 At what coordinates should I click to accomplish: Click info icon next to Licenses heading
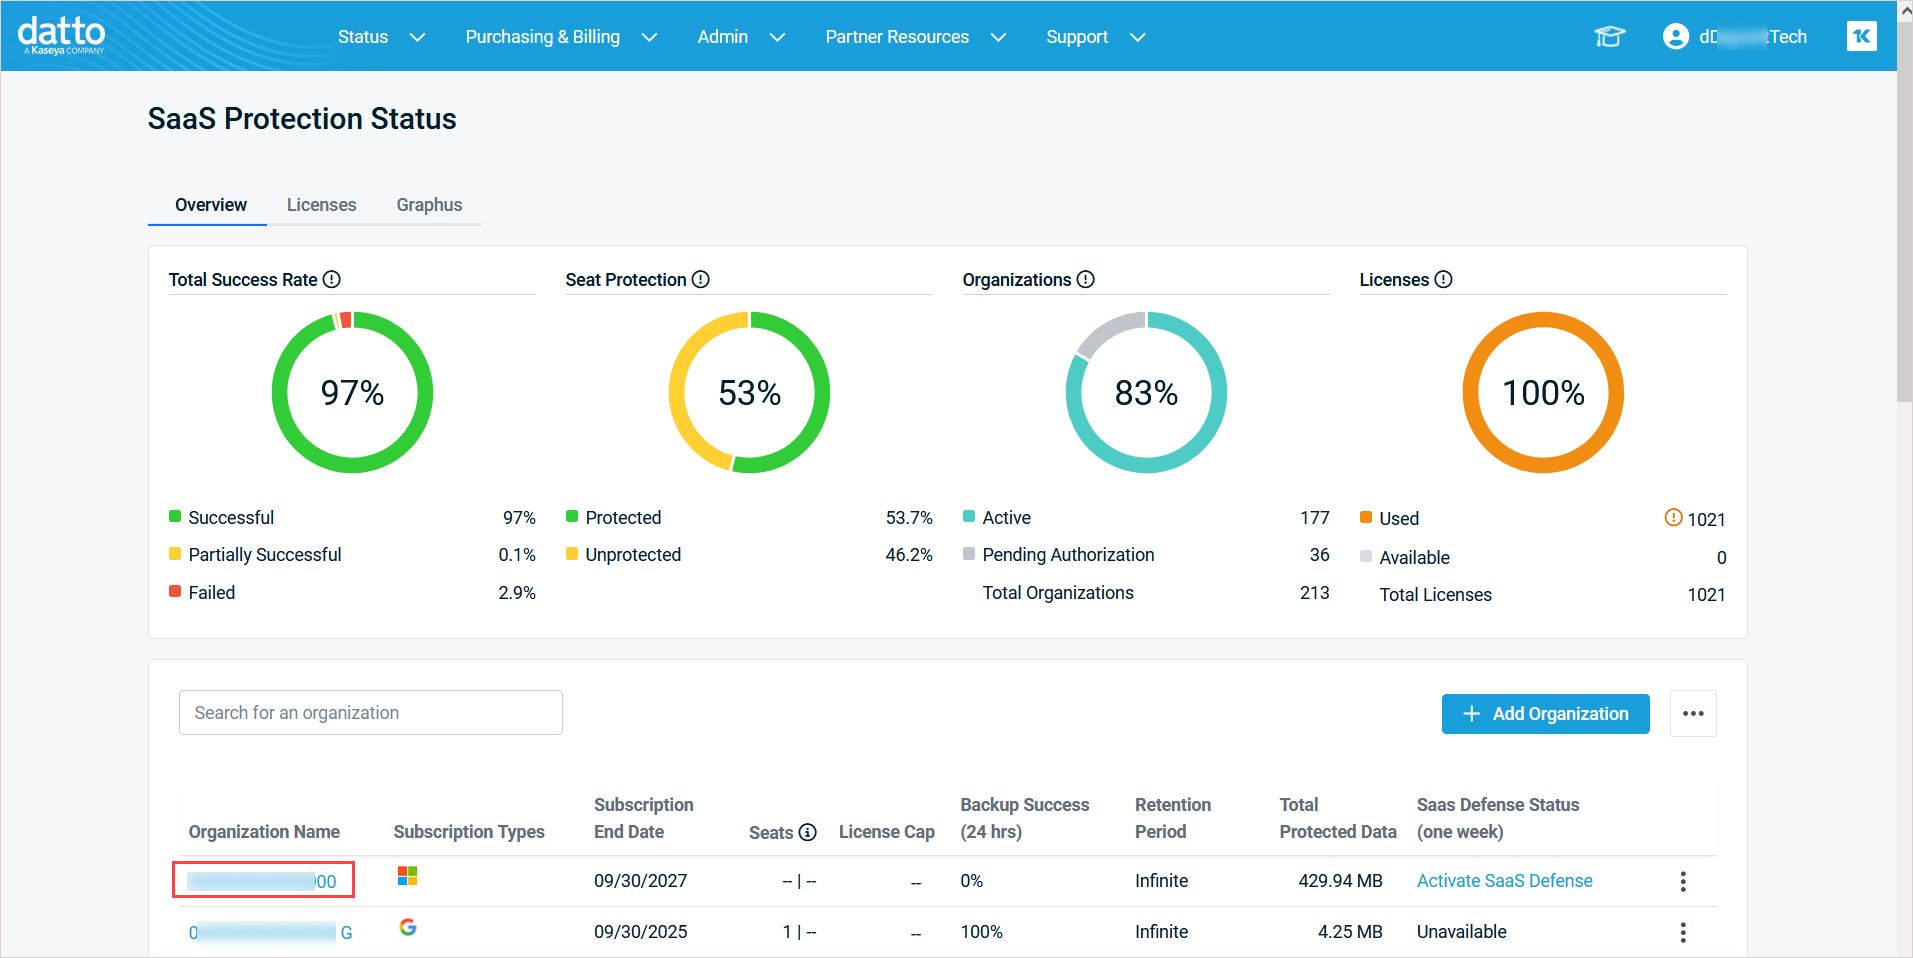pyautogui.click(x=1443, y=280)
